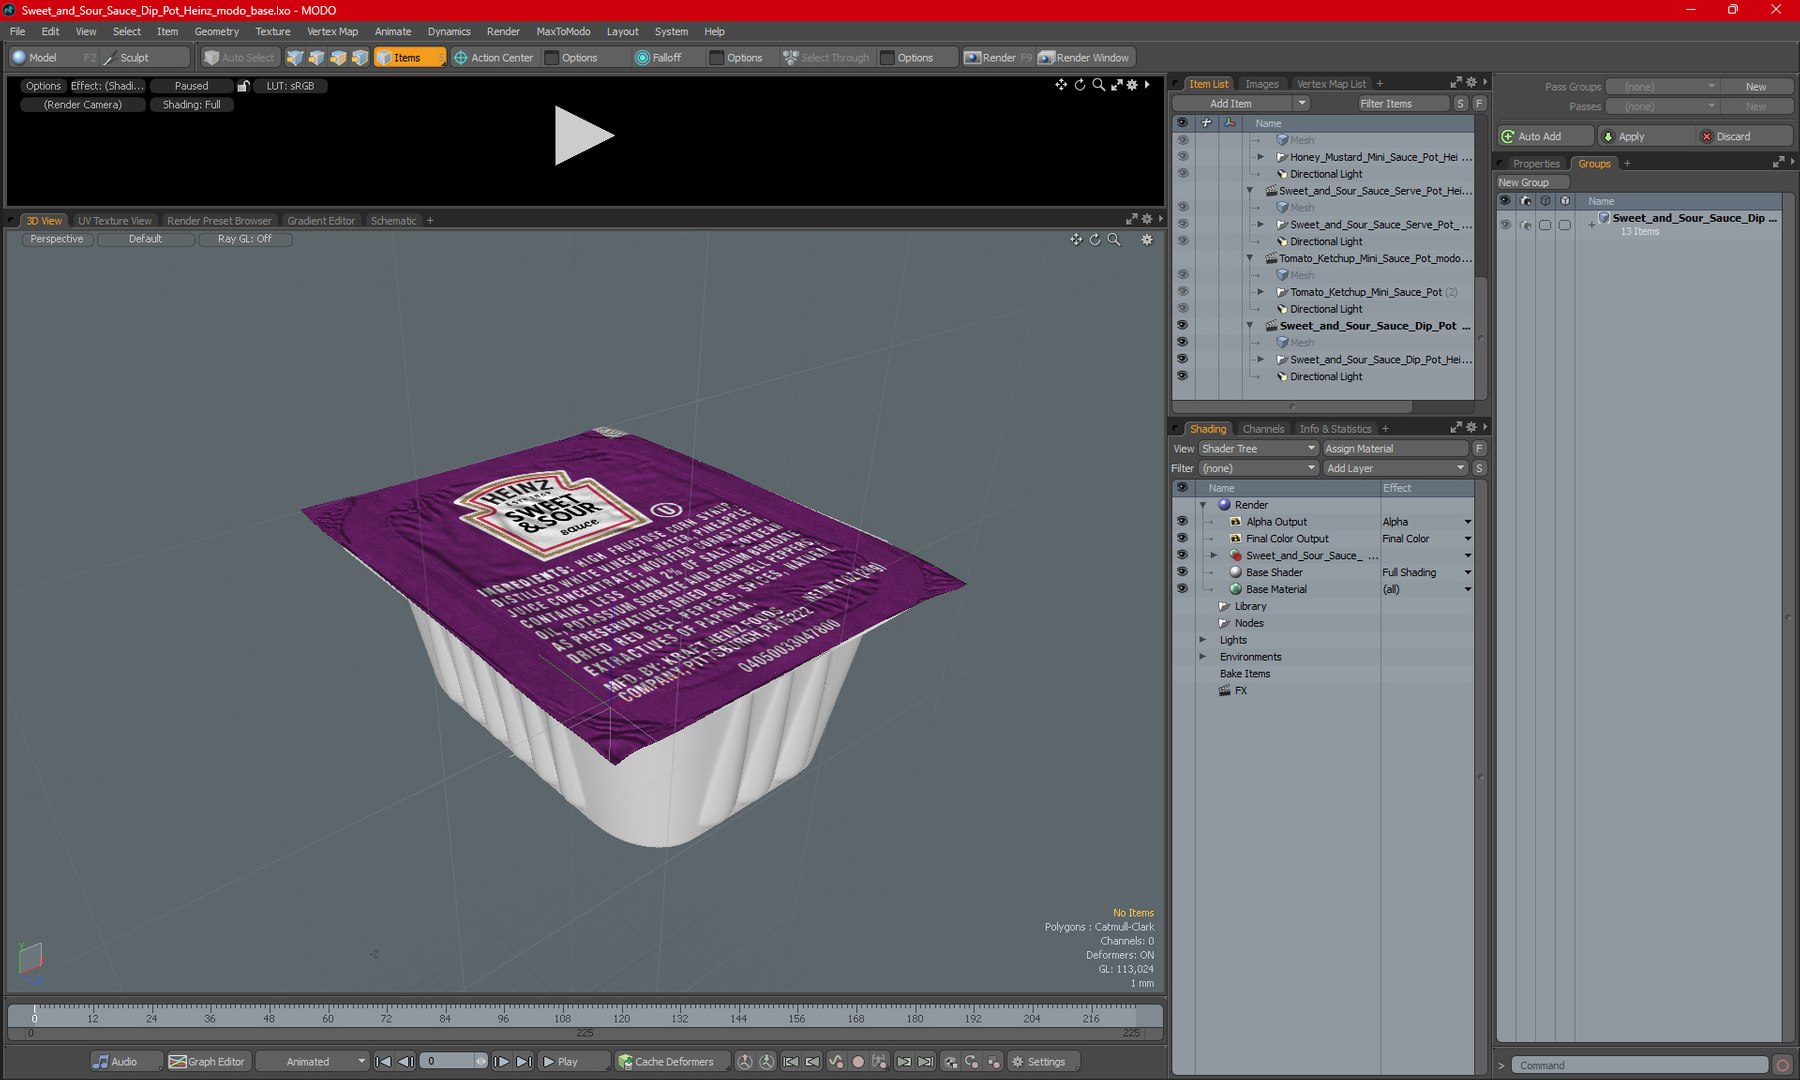Toggle visibility of Base Shader layer

[1182, 572]
